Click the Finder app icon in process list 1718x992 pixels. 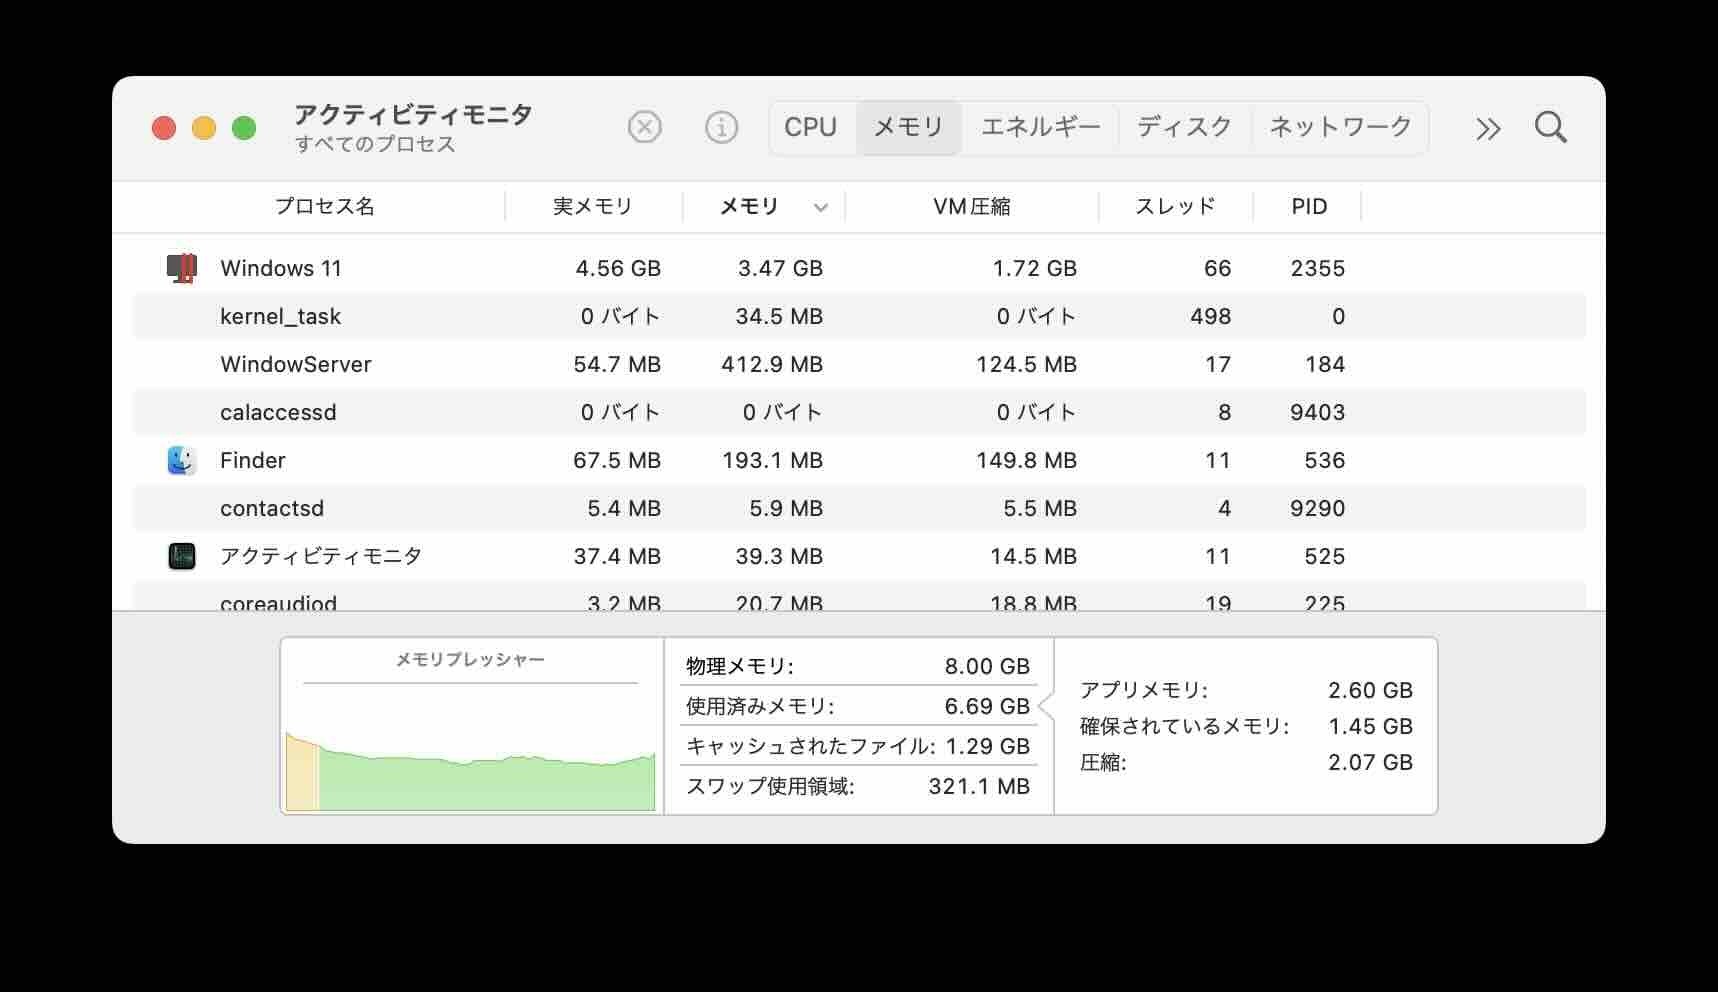tap(182, 460)
